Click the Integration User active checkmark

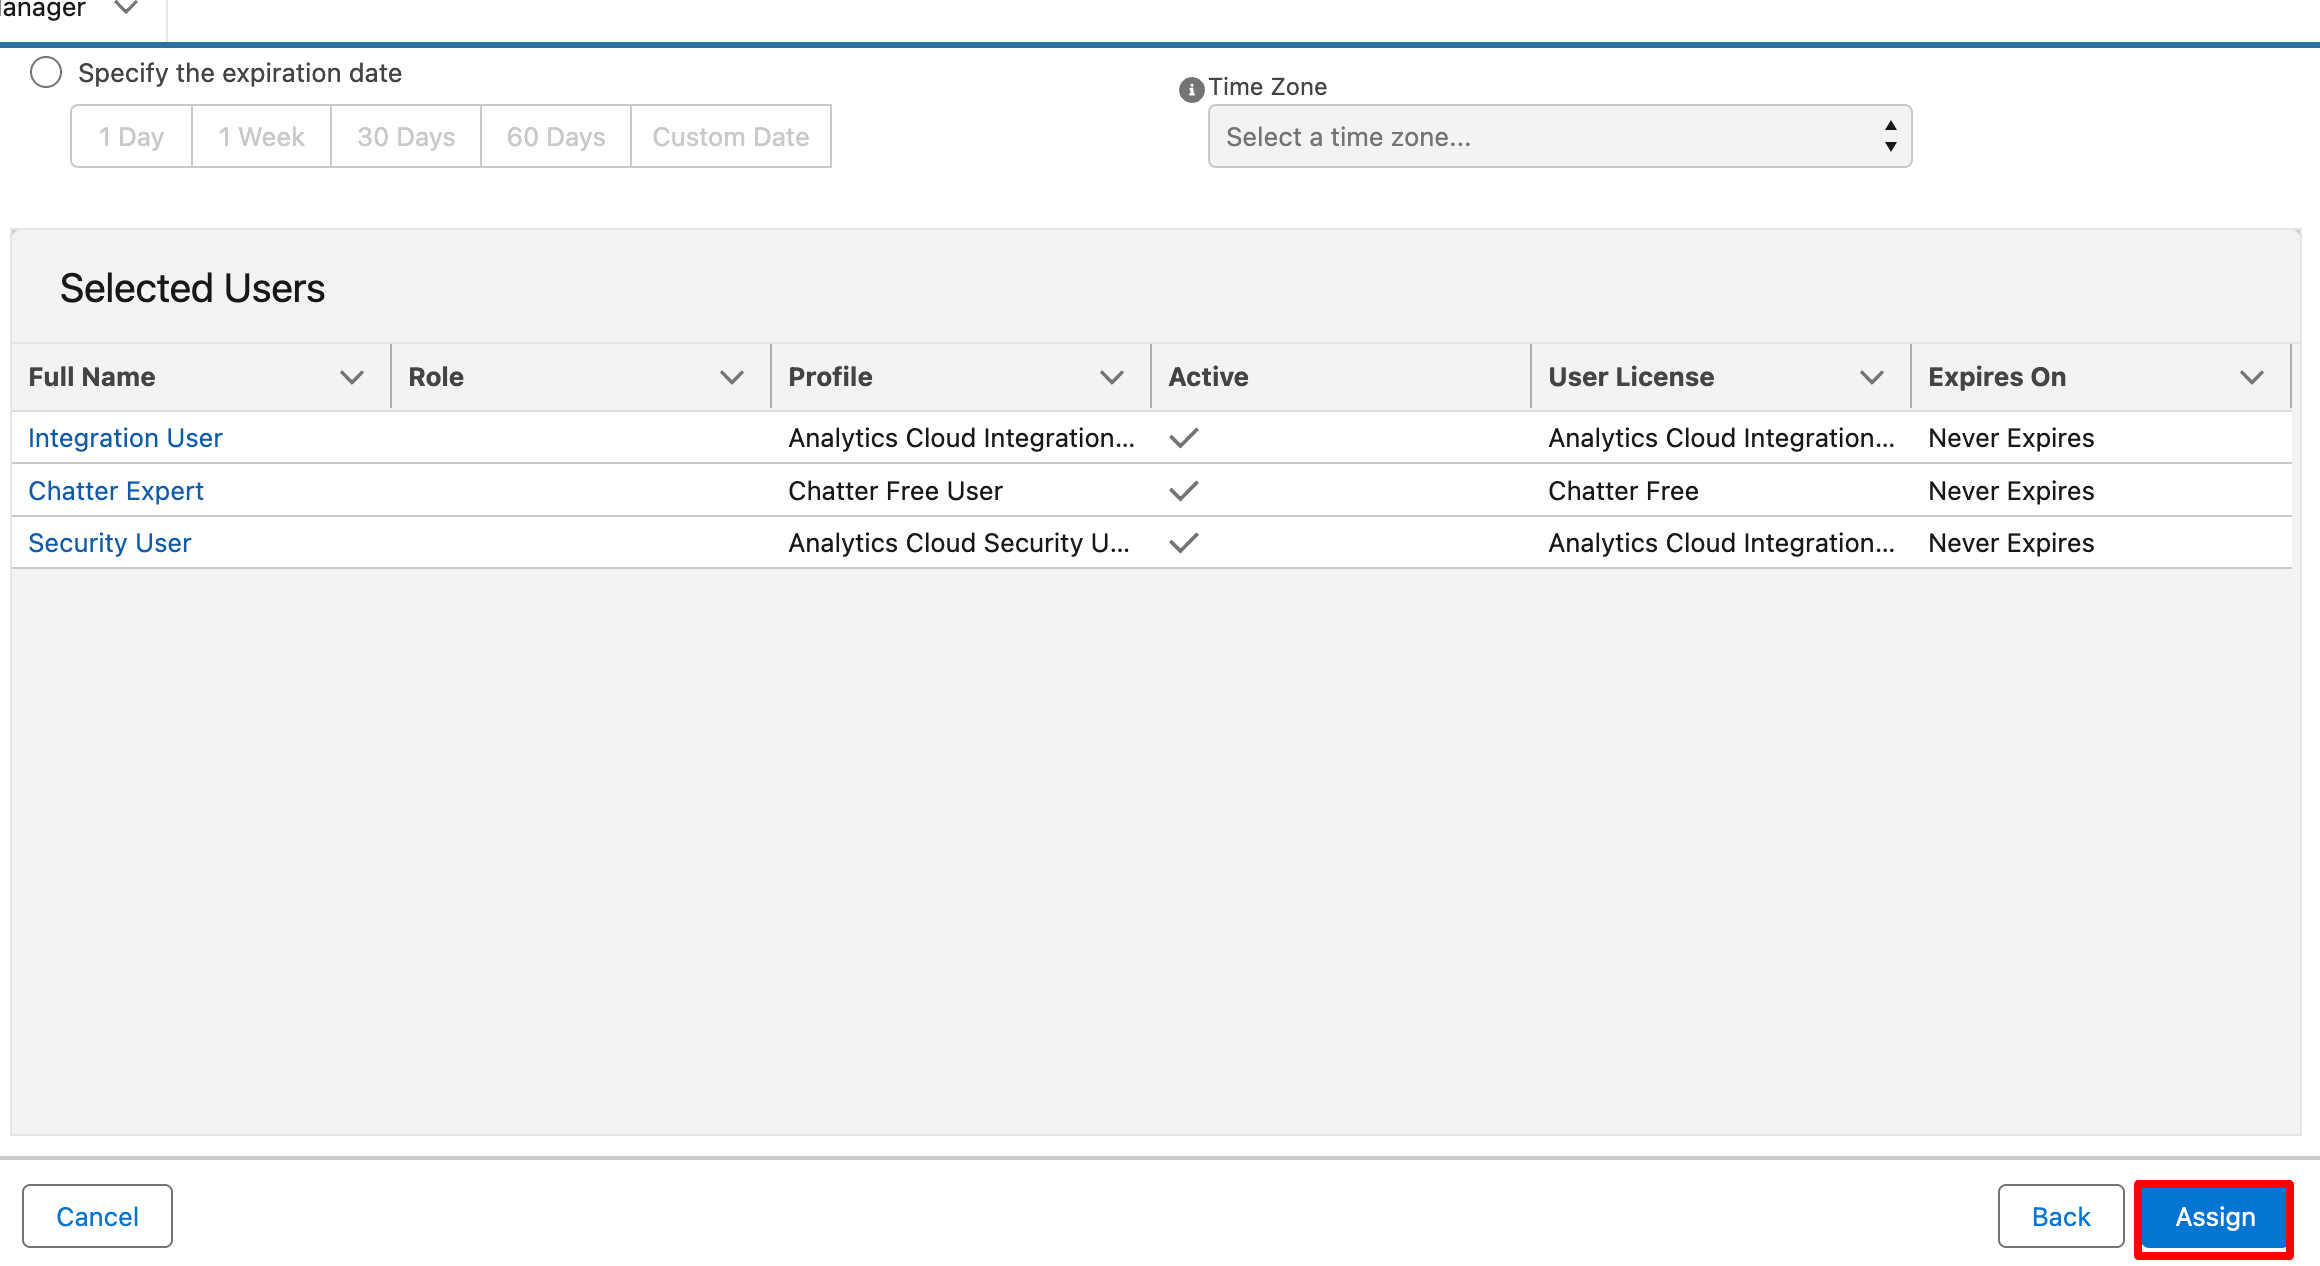1183,438
